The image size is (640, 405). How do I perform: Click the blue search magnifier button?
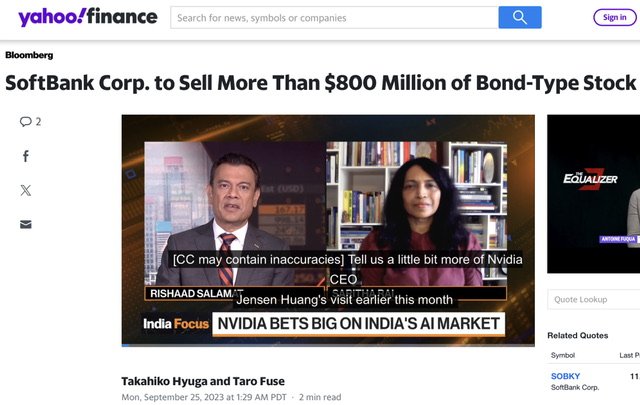point(520,18)
